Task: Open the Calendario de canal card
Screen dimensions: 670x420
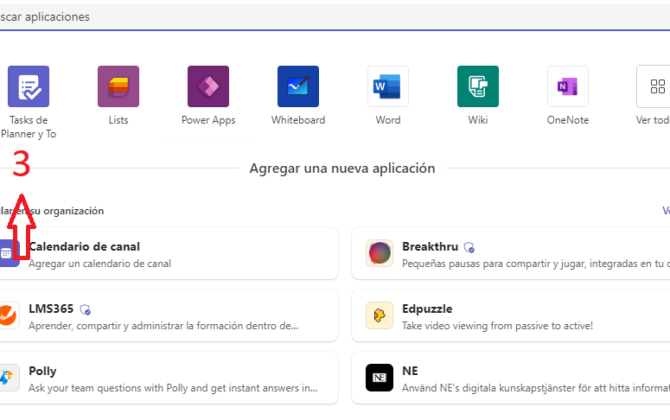Action: 169,253
